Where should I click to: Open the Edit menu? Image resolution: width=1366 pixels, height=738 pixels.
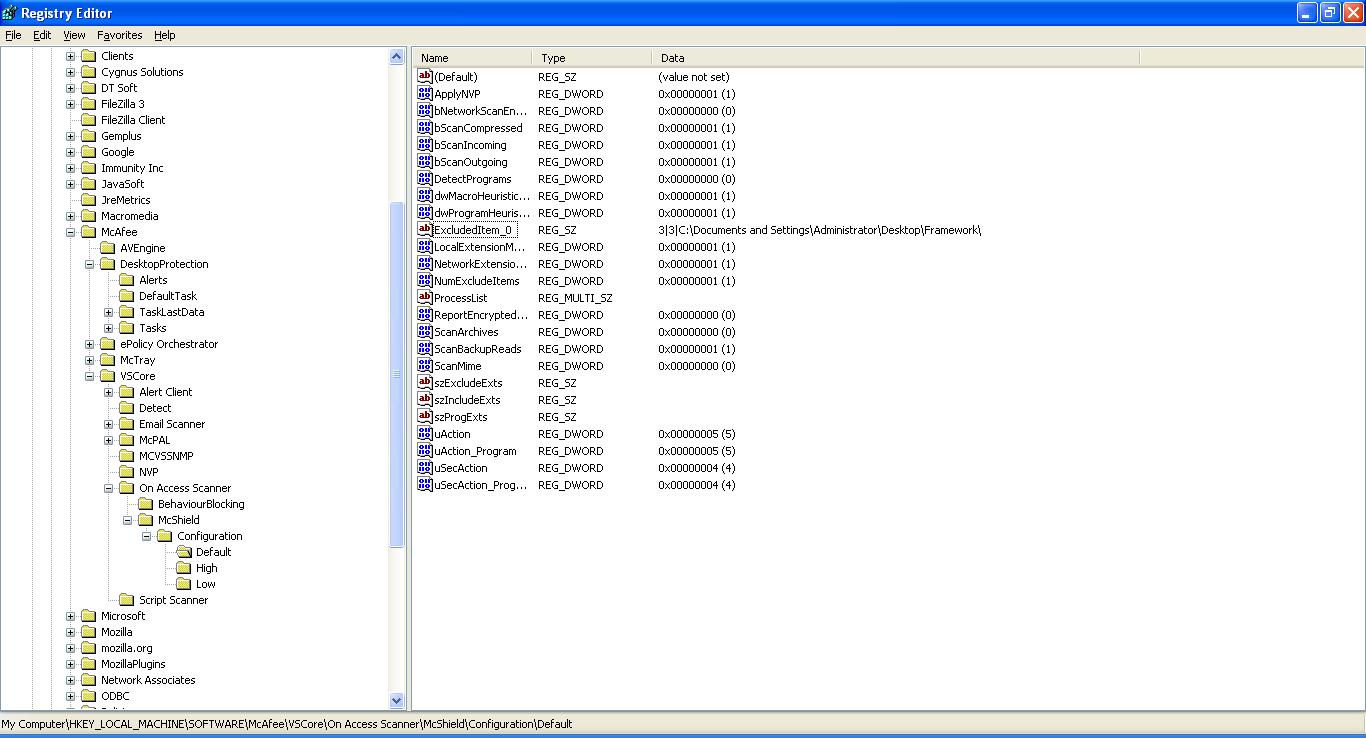click(42, 35)
